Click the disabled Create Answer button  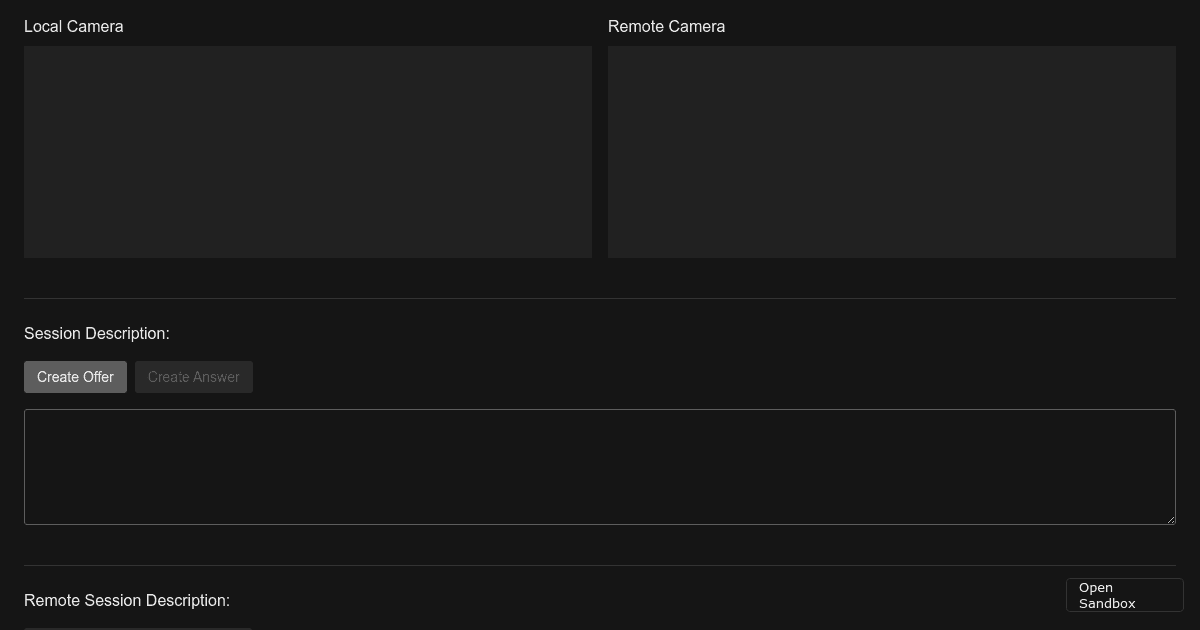[x=193, y=377]
